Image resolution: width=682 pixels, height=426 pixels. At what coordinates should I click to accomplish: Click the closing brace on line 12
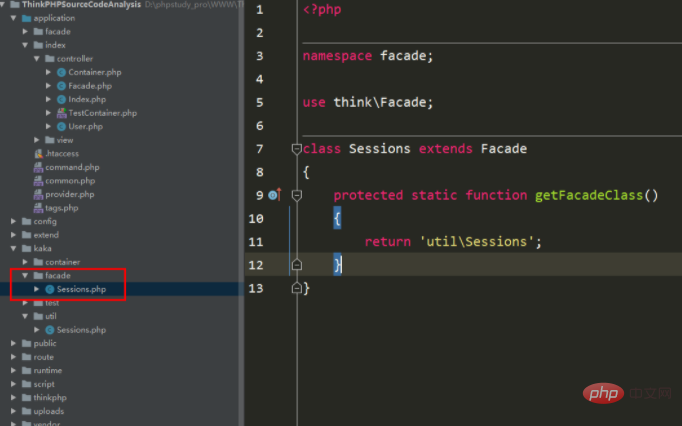point(338,265)
